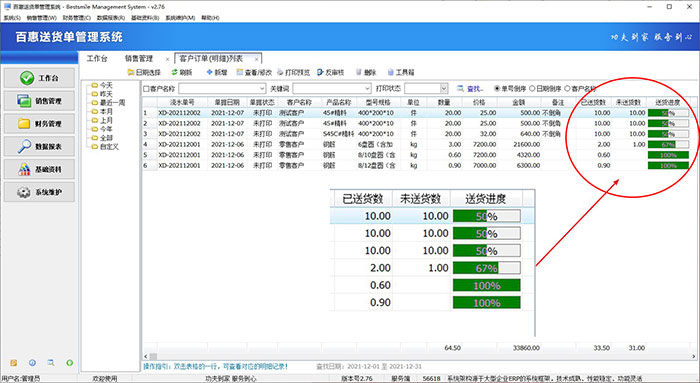700x383 pixels.
Task: Select the 自定义 folder in date tree
Action: (x=105, y=146)
